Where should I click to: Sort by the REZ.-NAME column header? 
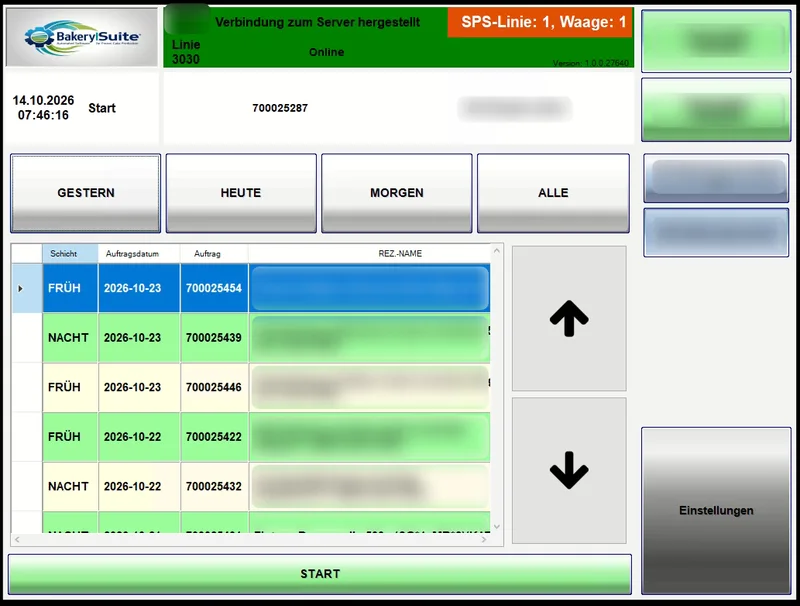(369, 254)
